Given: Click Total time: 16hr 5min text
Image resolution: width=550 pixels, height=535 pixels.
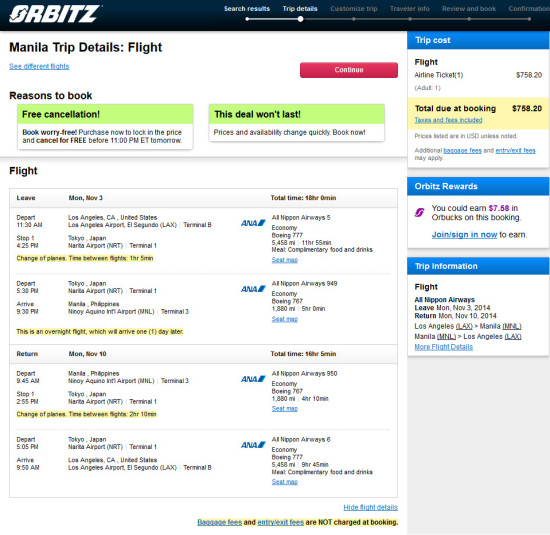Looking at the screenshot, I should pyautogui.click(x=303, y=354).
